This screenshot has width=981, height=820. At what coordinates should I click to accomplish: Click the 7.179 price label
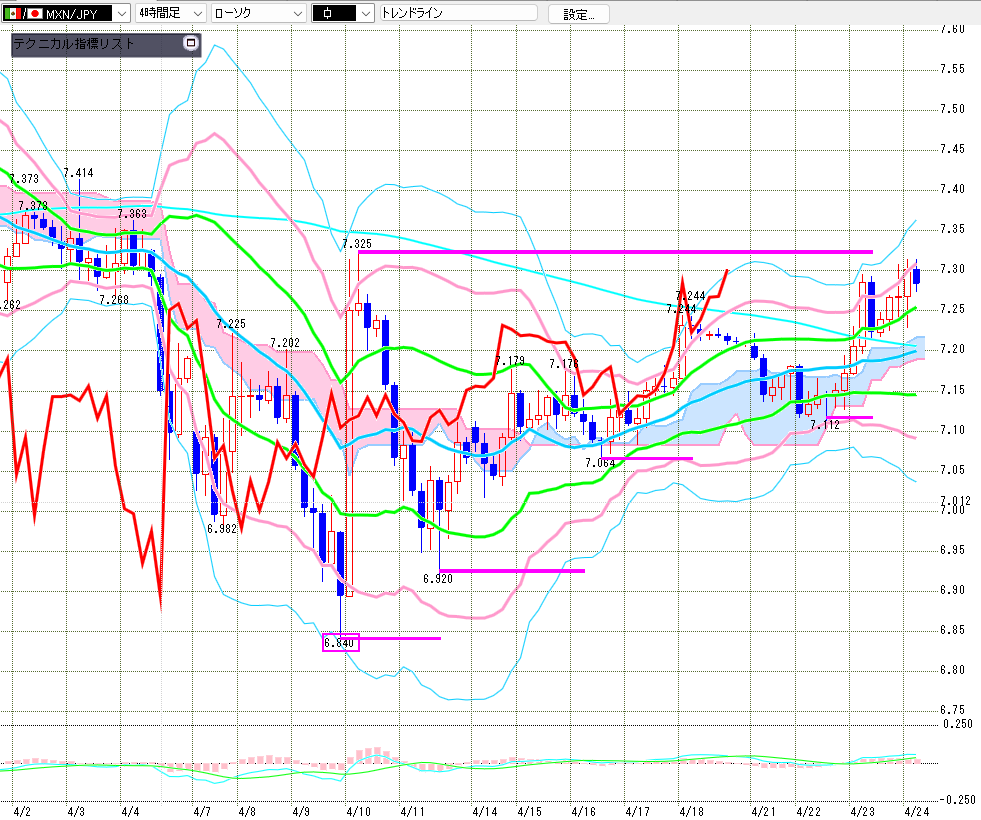tap(509, 361)
